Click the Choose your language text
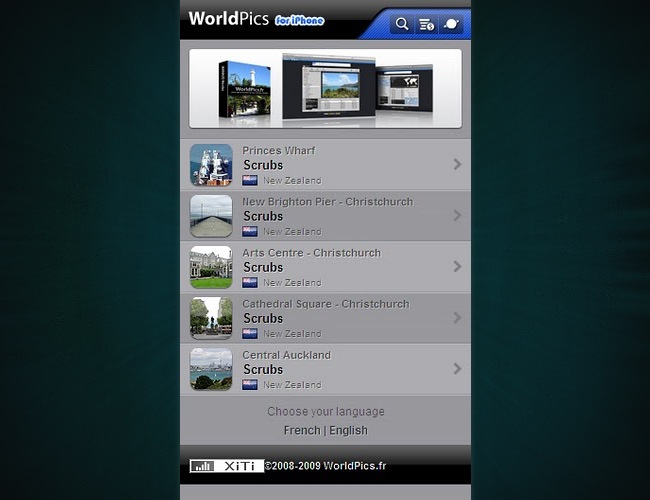The width and height of the screenshot is (650, 500). click(326, 411)
